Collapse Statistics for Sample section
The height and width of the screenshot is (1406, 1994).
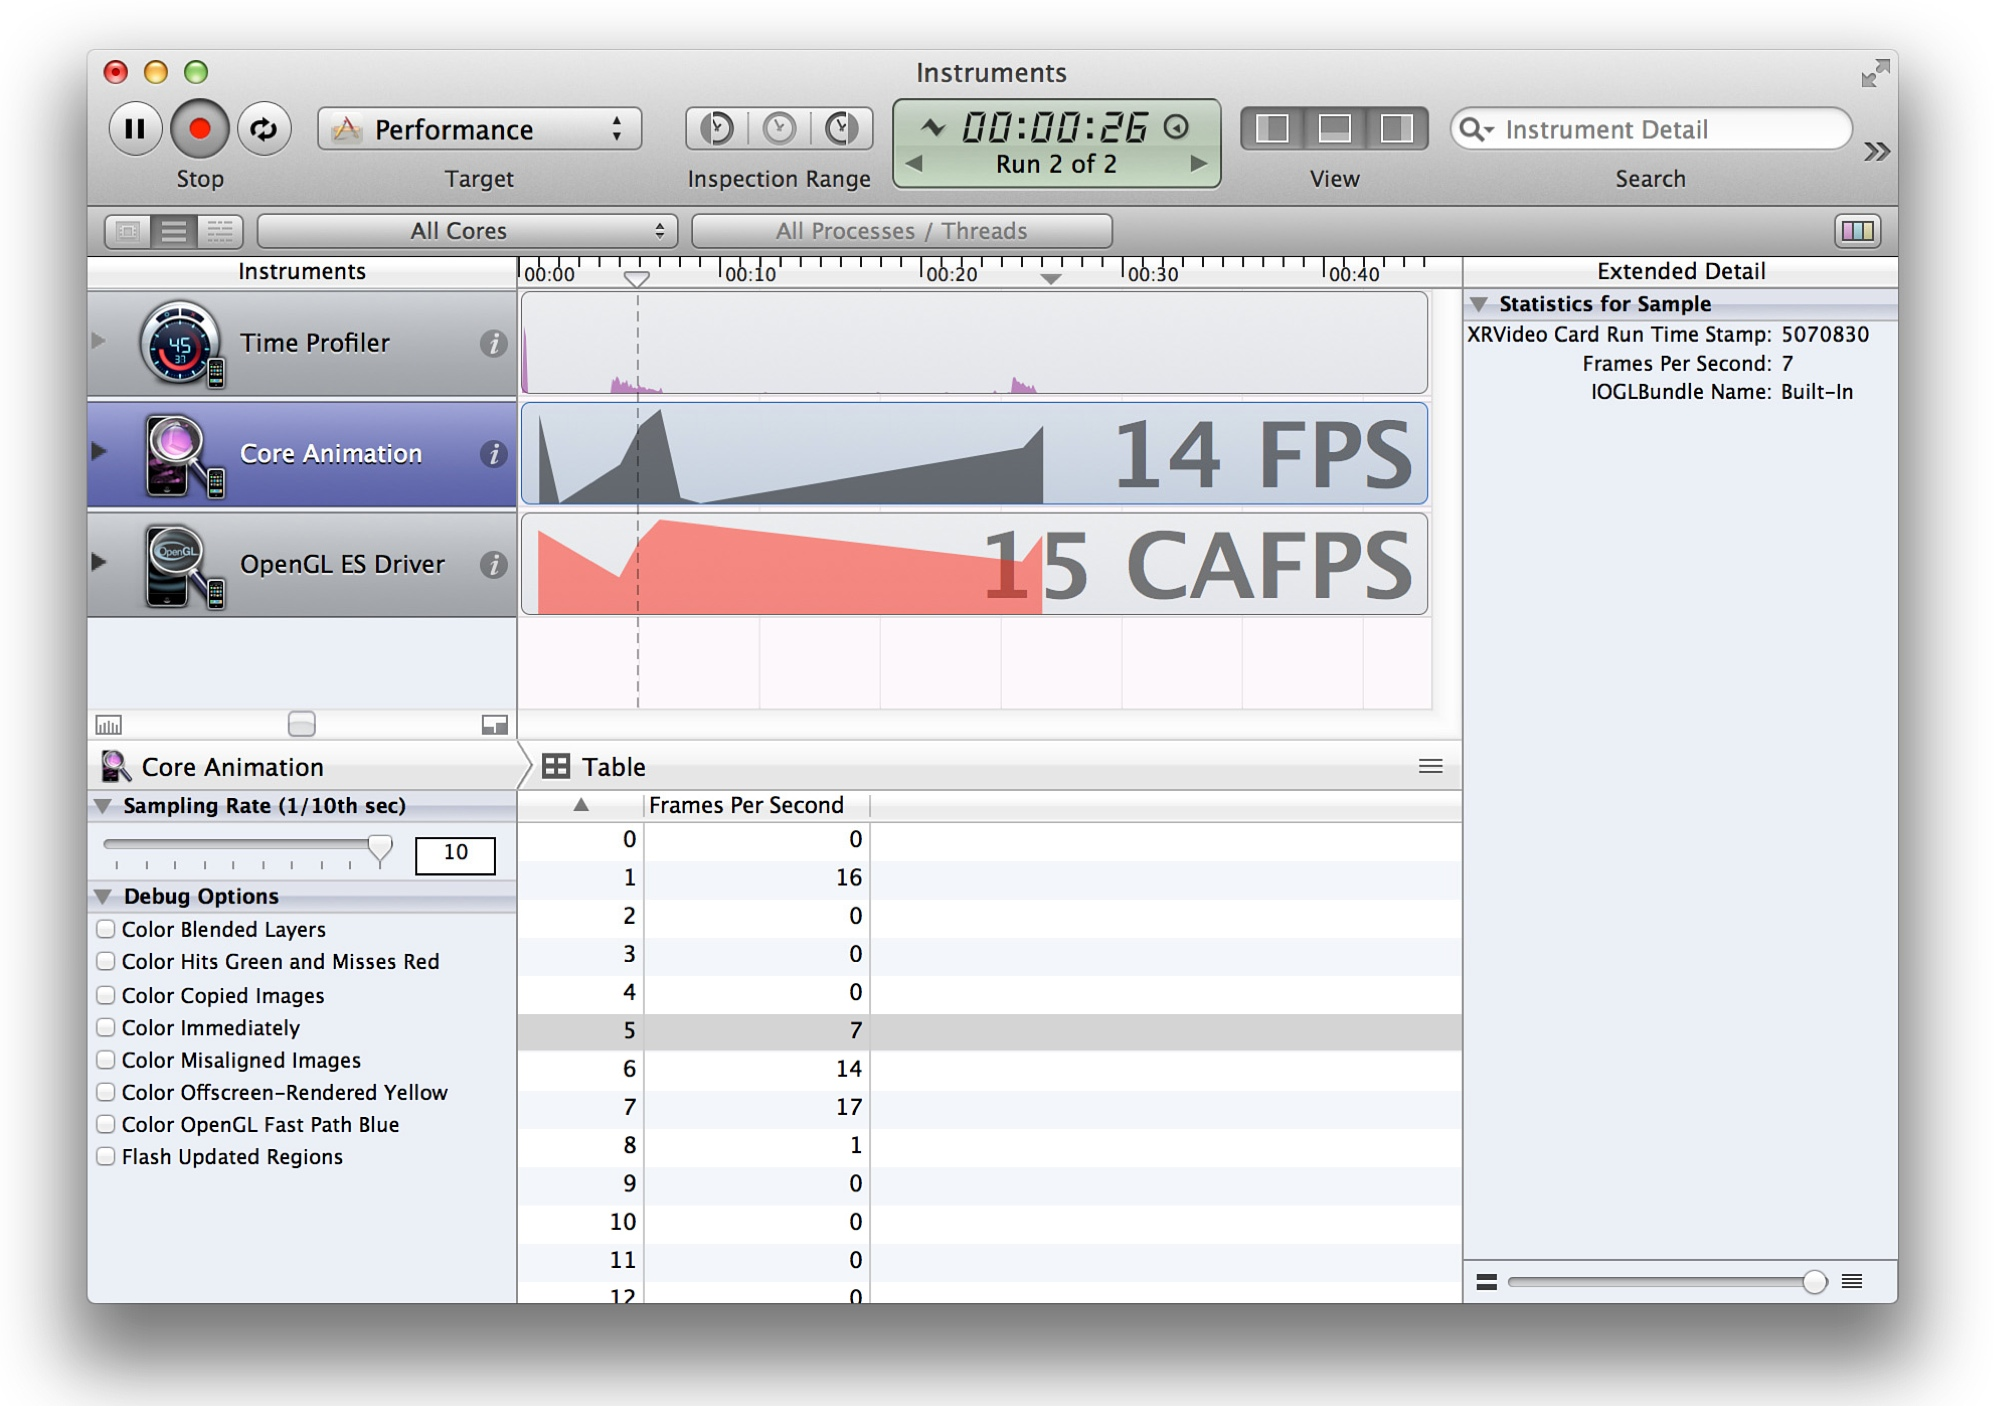click(x=1478, y=304)
